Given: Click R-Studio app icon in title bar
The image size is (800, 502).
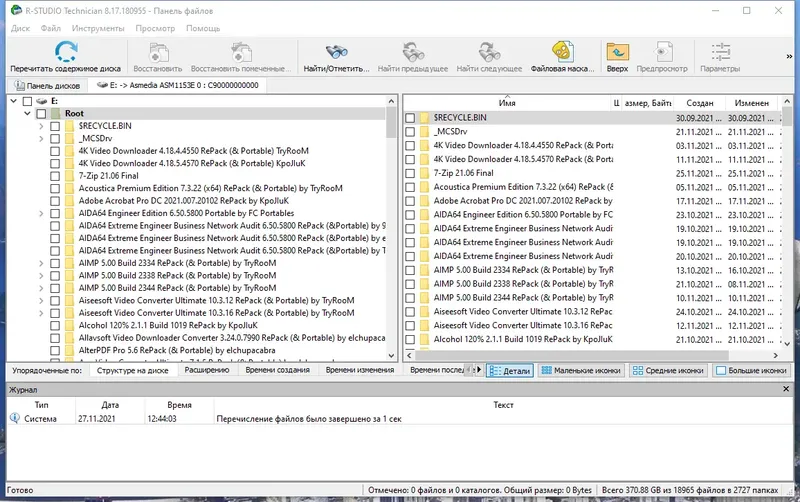Looking at the screenshot, I should pos(16,10).
